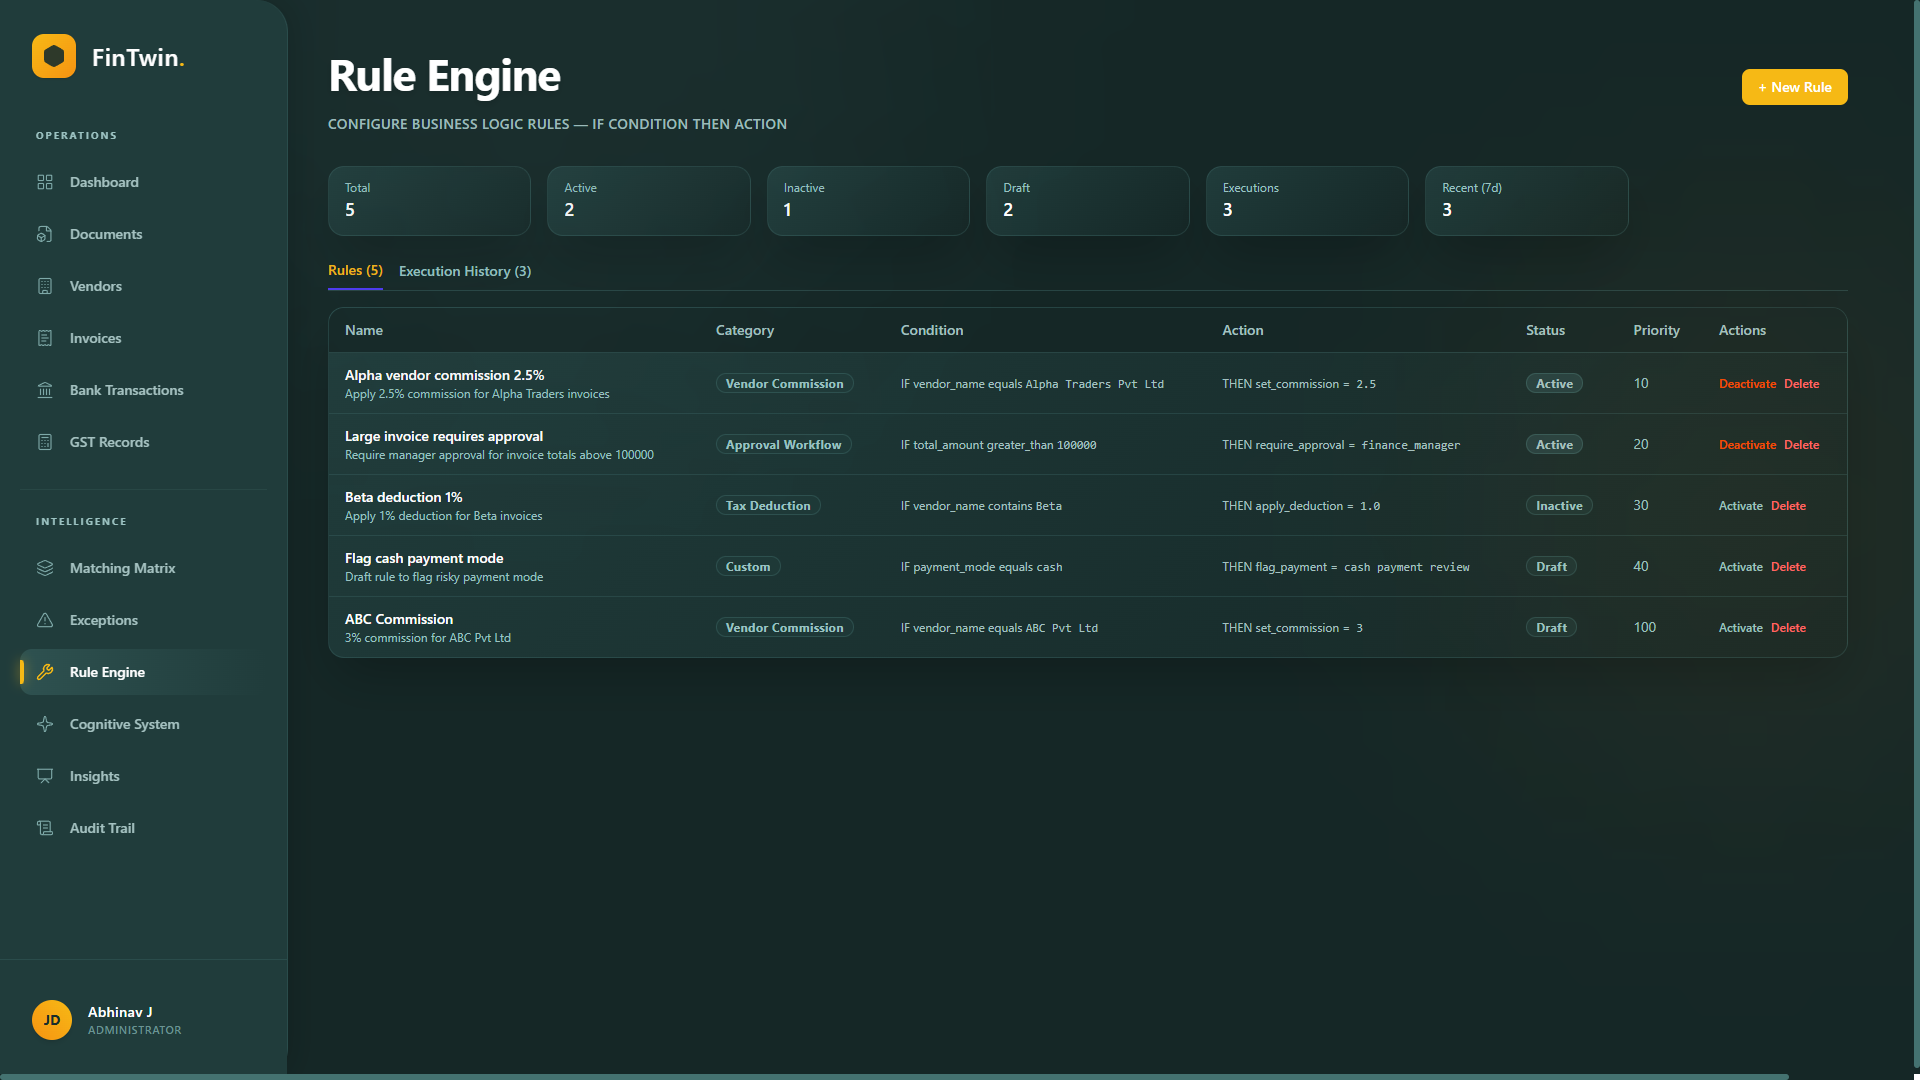Click the JD user avatar

click(x=52, y=1020)
